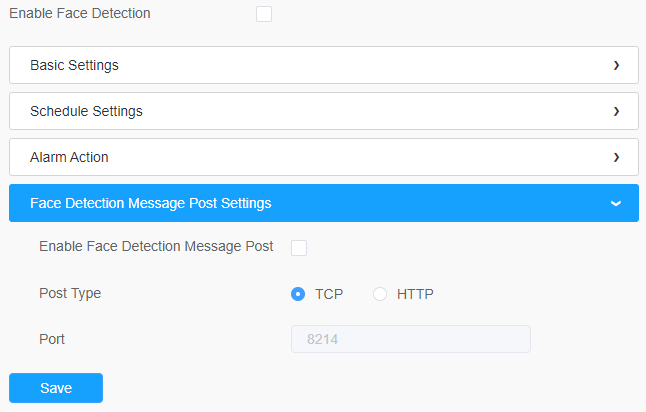Collapse Message Post Settings via down chevron
The image size is (646, 412).
pos(616,204)
